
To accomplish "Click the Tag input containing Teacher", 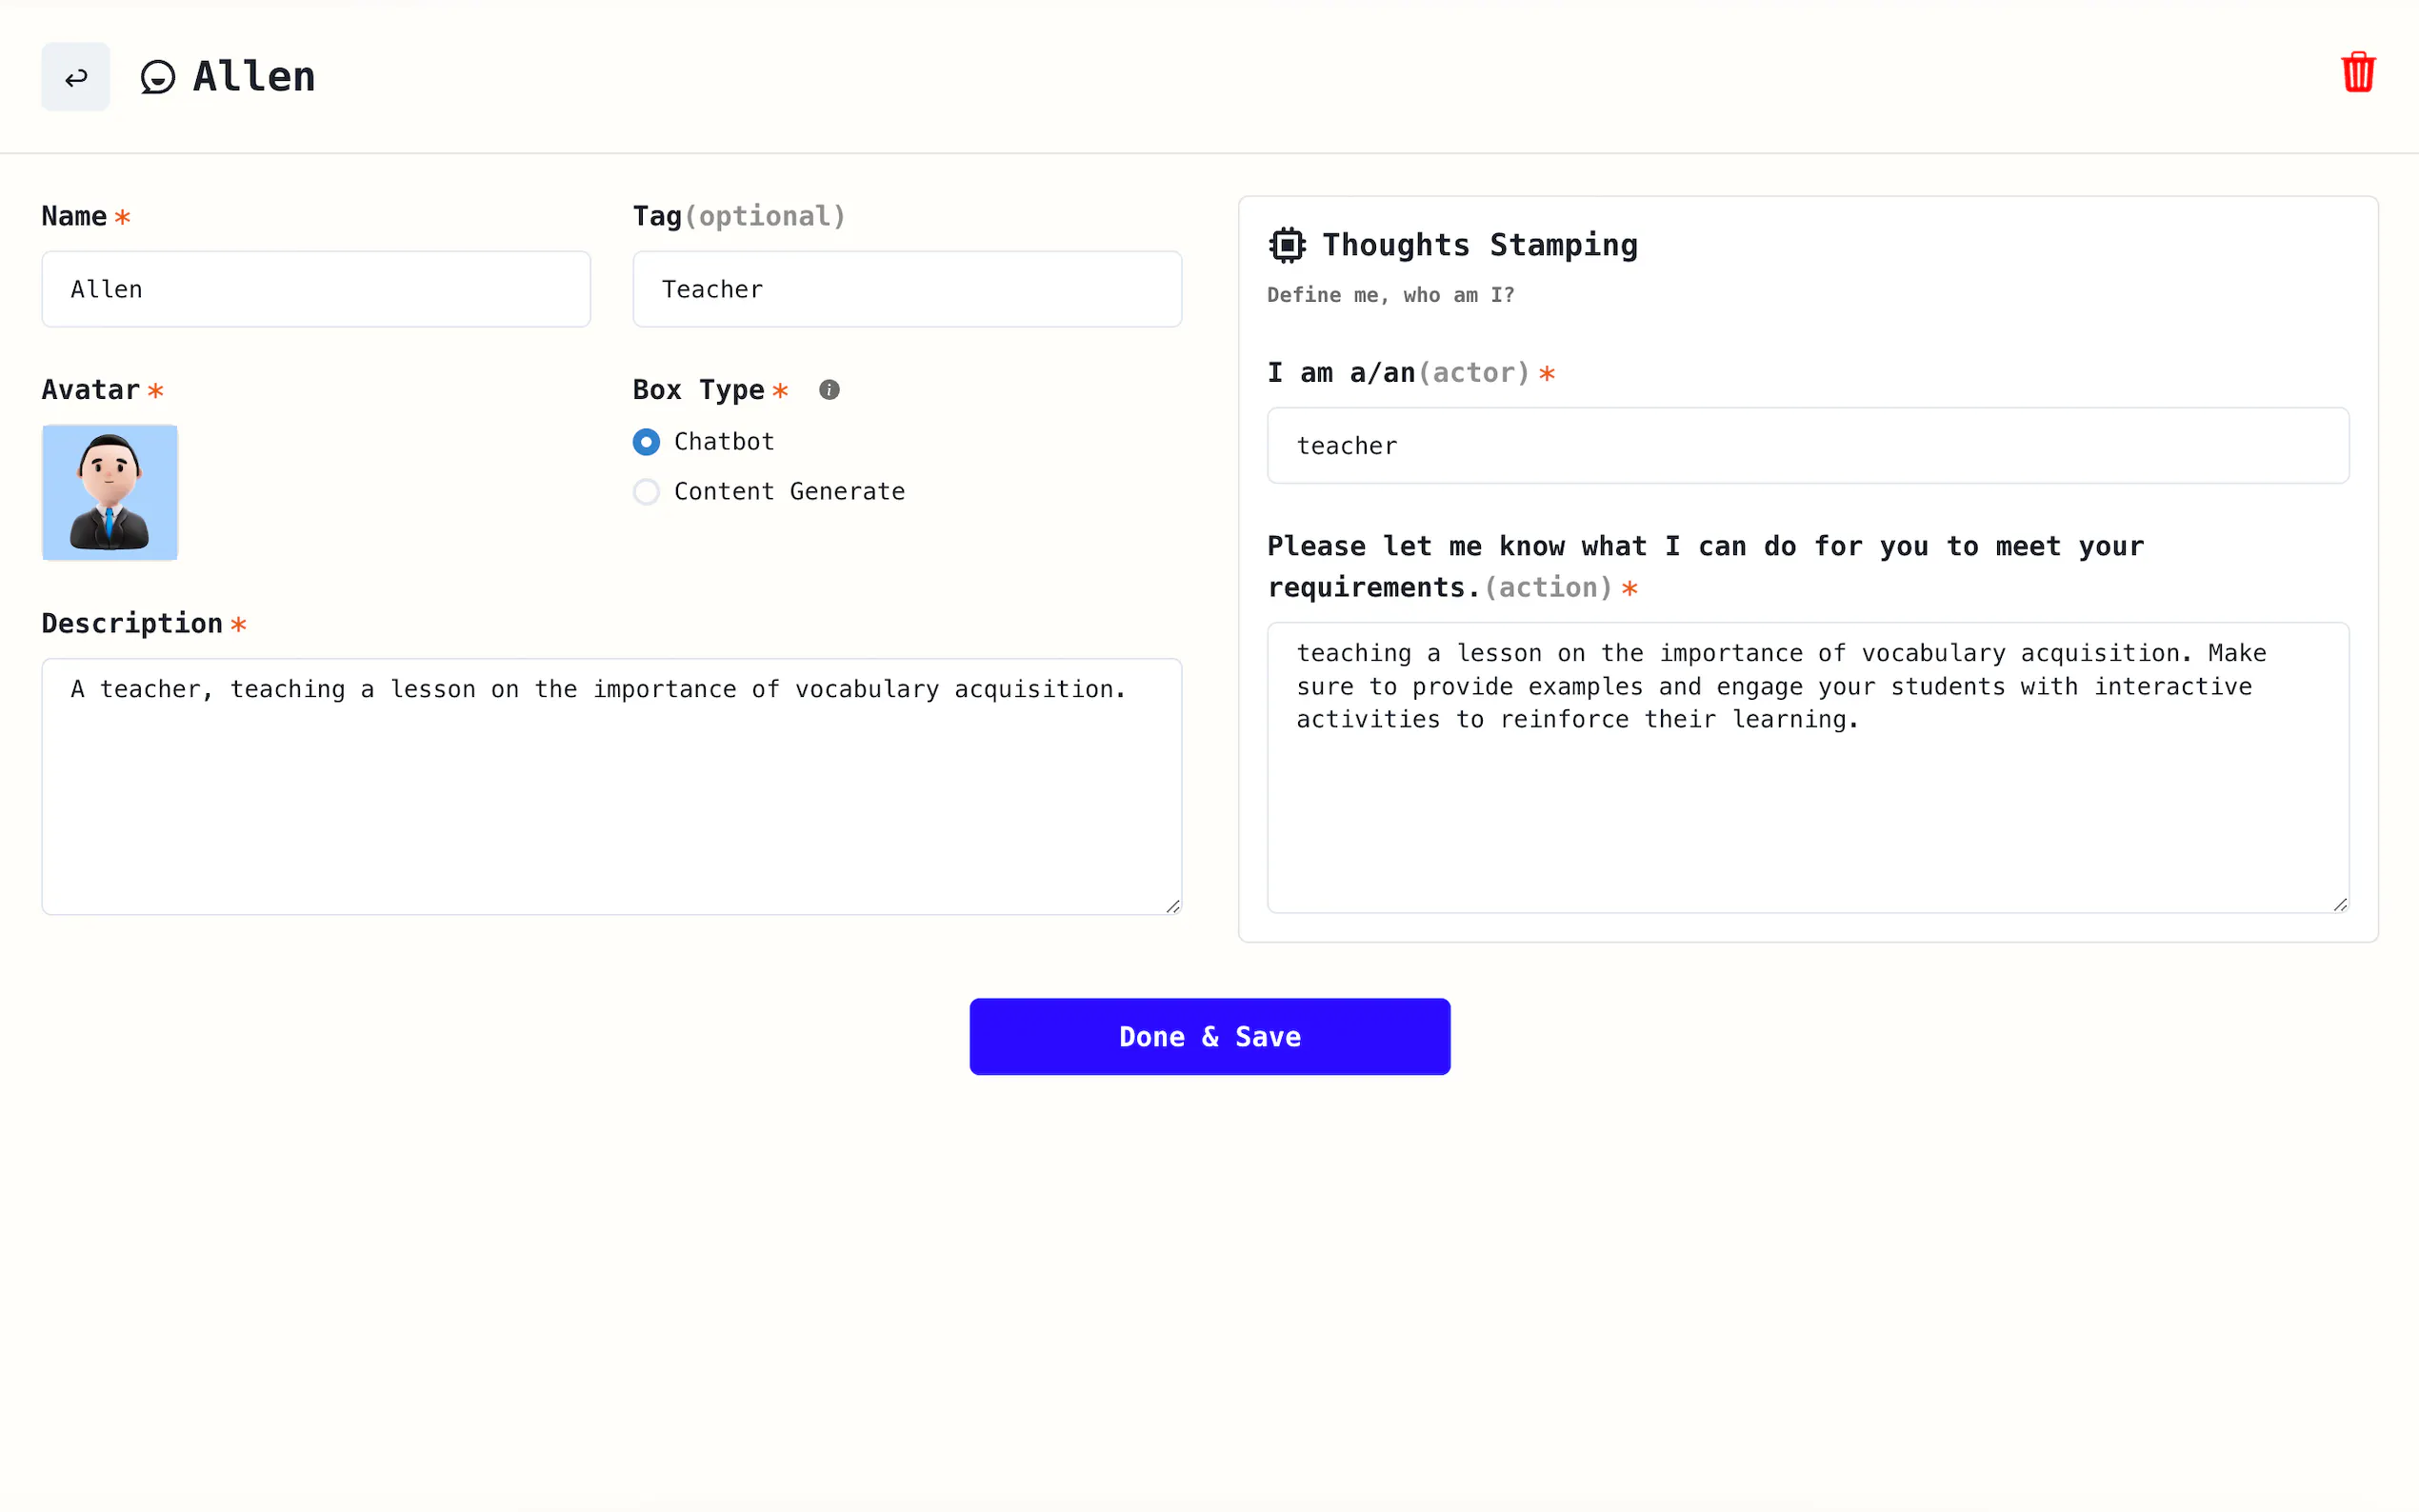I will (x=907, y=289).
